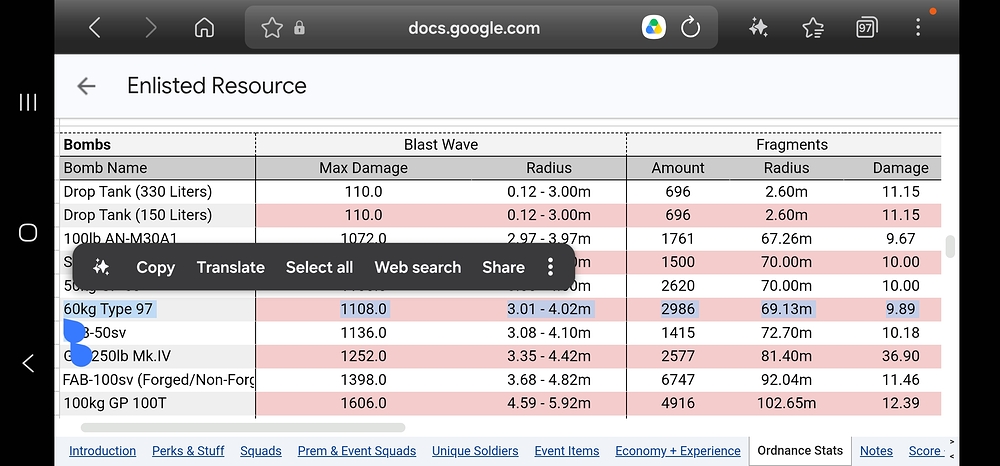The height and width of the screenshot is (466, 1000).
Task: Select fragment radius 81.40m
Action: [x=786, y=356]
